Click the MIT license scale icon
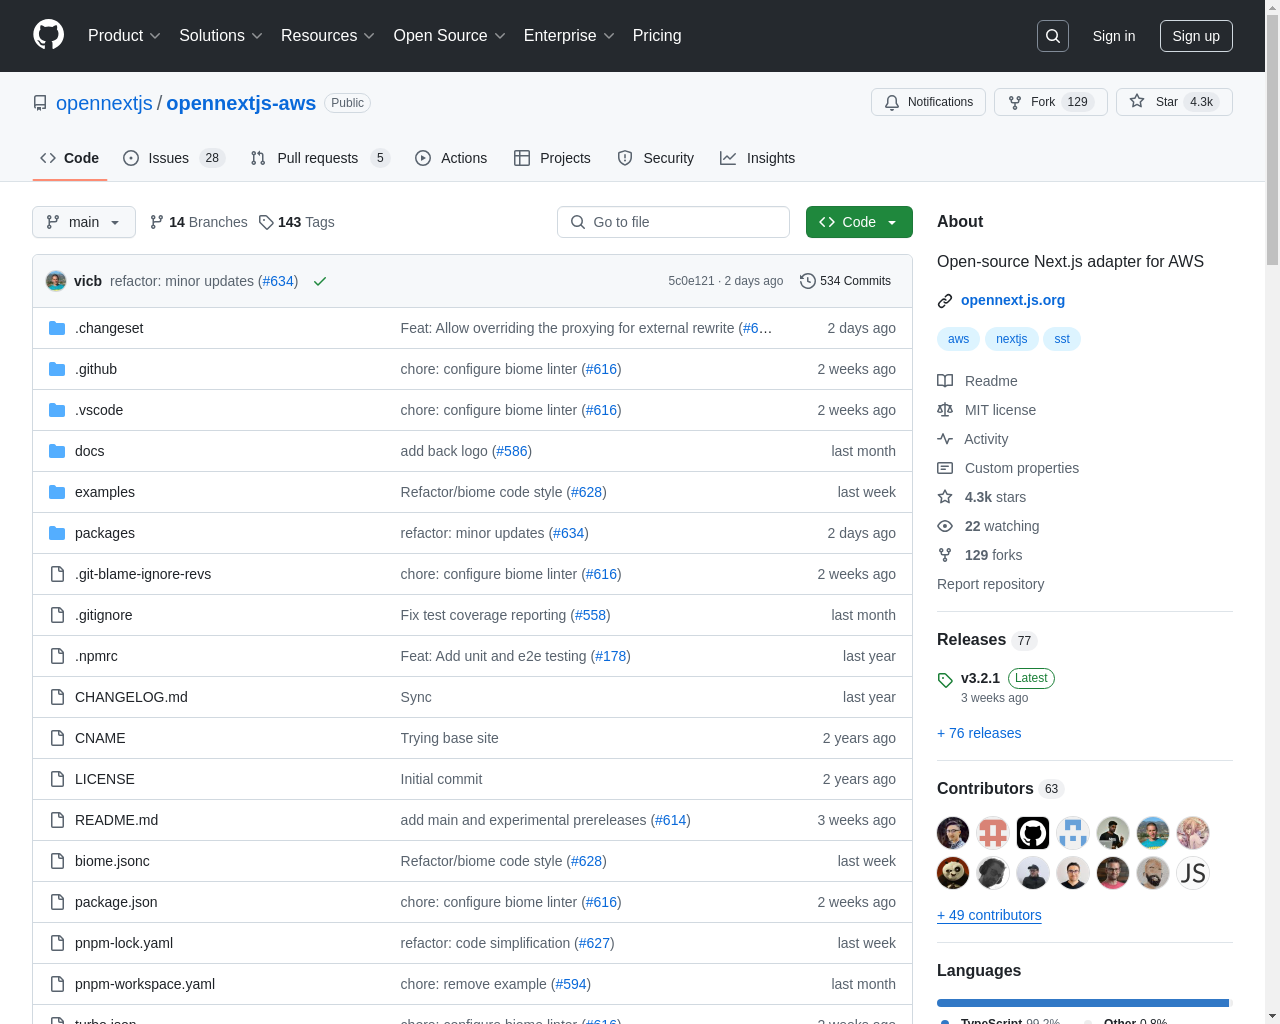 click(x=945, y=410)
